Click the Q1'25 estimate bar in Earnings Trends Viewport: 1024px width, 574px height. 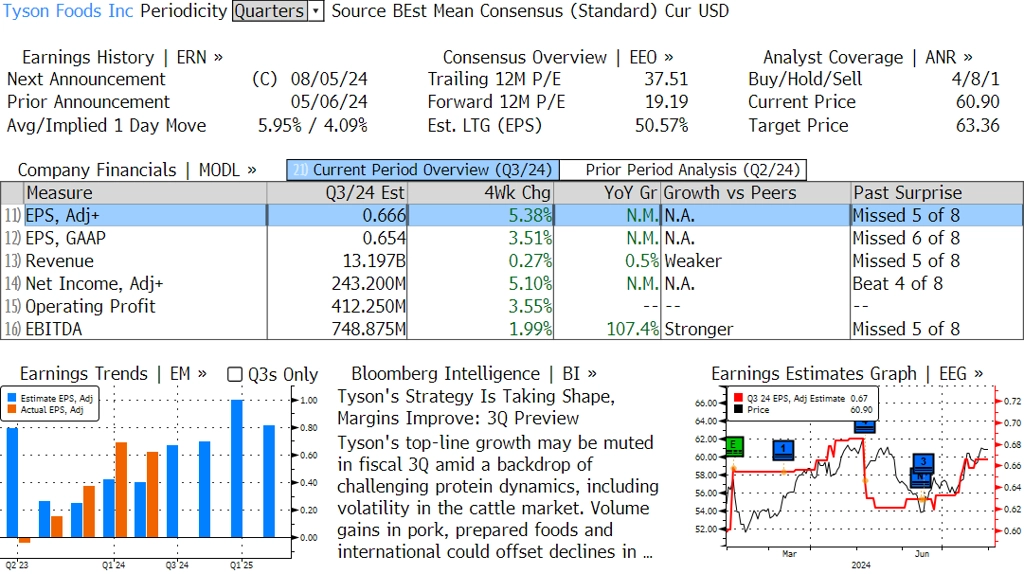coord(236,469)
